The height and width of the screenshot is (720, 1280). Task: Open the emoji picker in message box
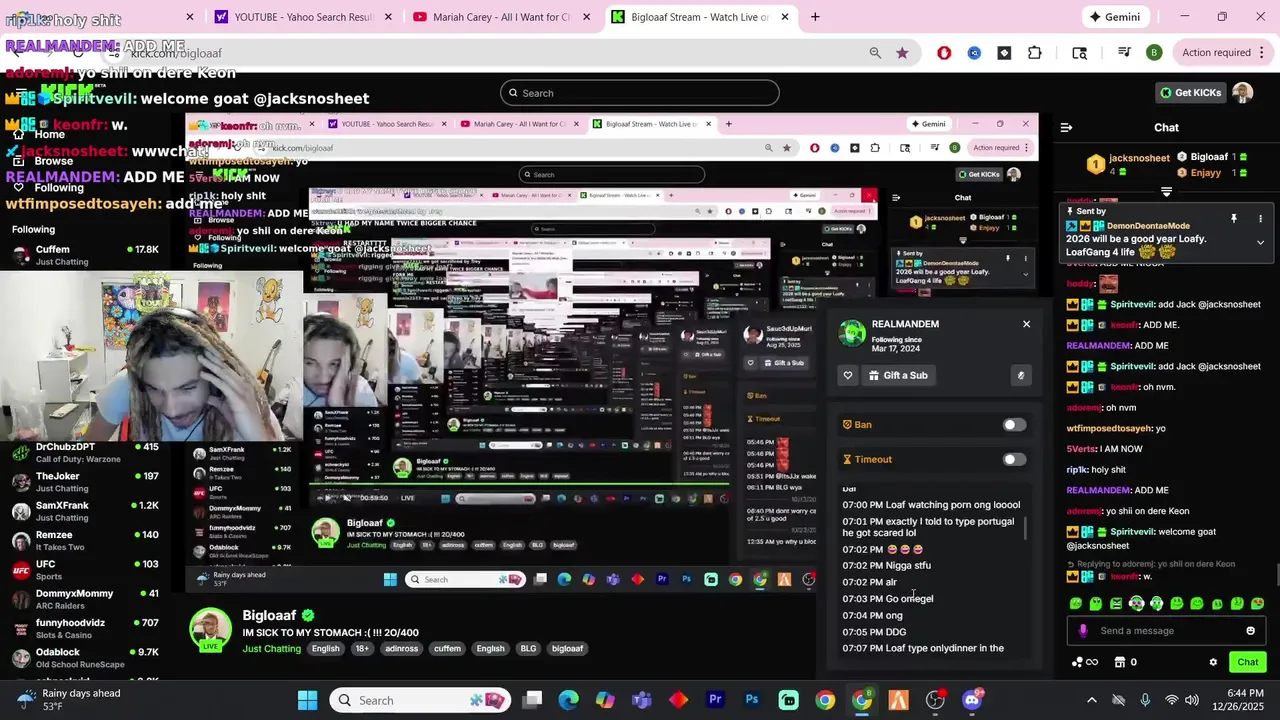pos(1250,631)
